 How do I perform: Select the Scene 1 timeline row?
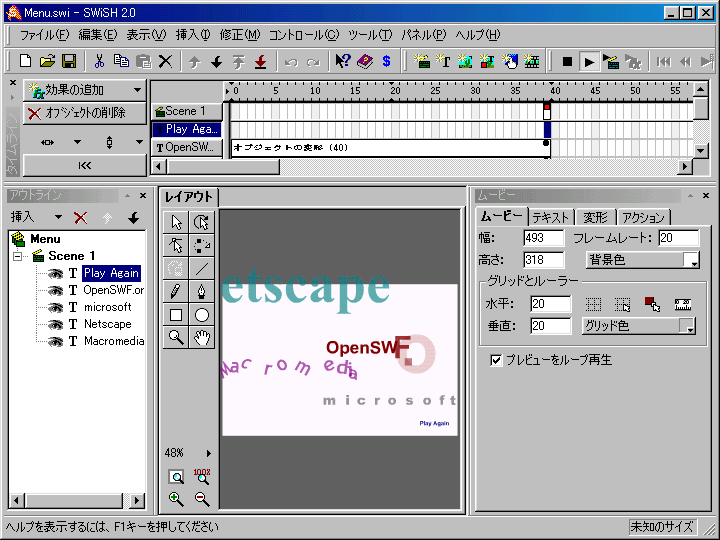(x=186, y=112)
